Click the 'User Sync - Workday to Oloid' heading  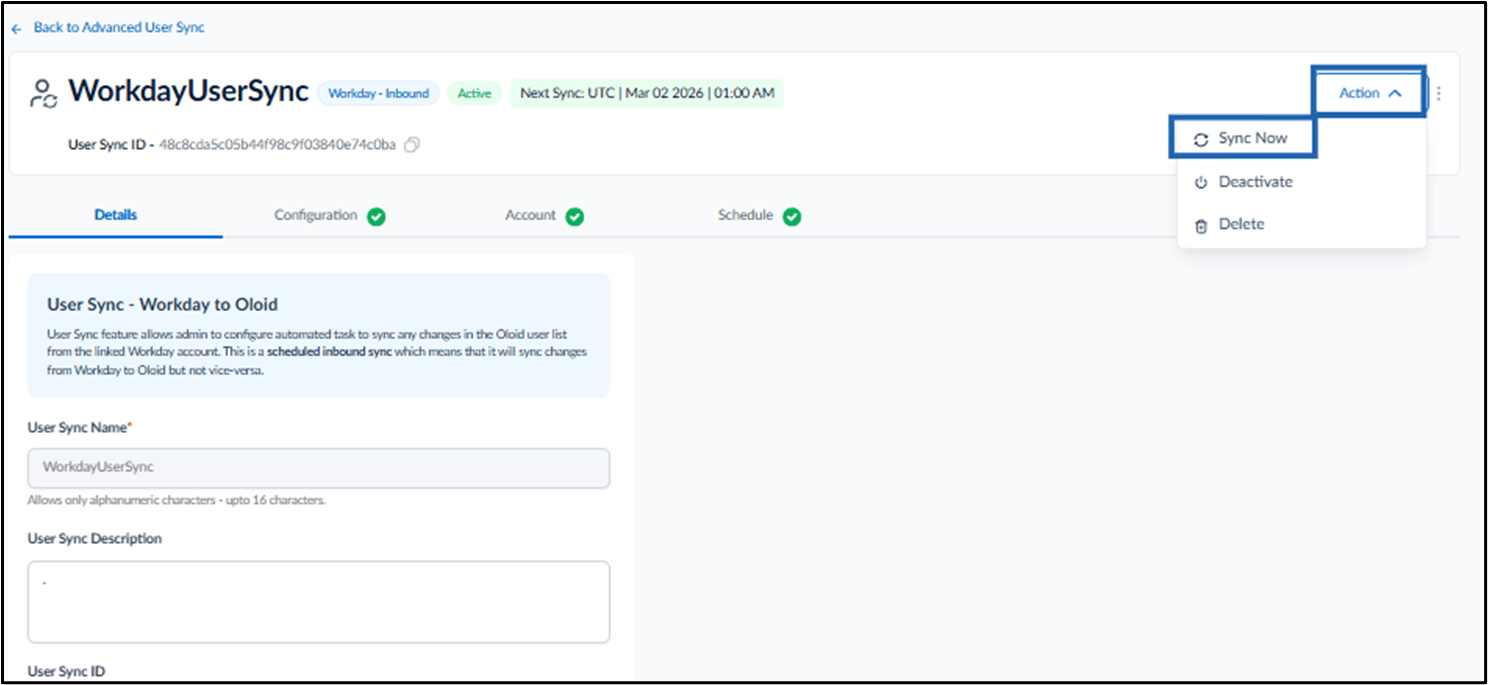(162, 304)
